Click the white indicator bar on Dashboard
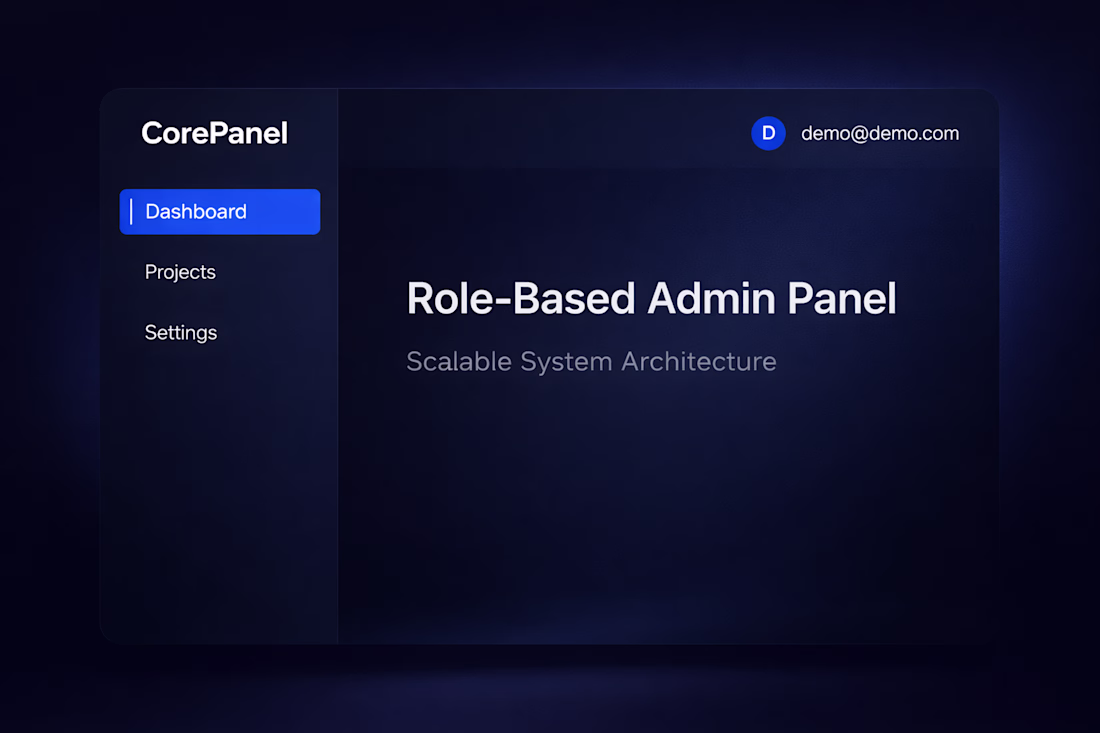Screen dimensions: 1100x733 pyautogui.click(x=131, y=212)
